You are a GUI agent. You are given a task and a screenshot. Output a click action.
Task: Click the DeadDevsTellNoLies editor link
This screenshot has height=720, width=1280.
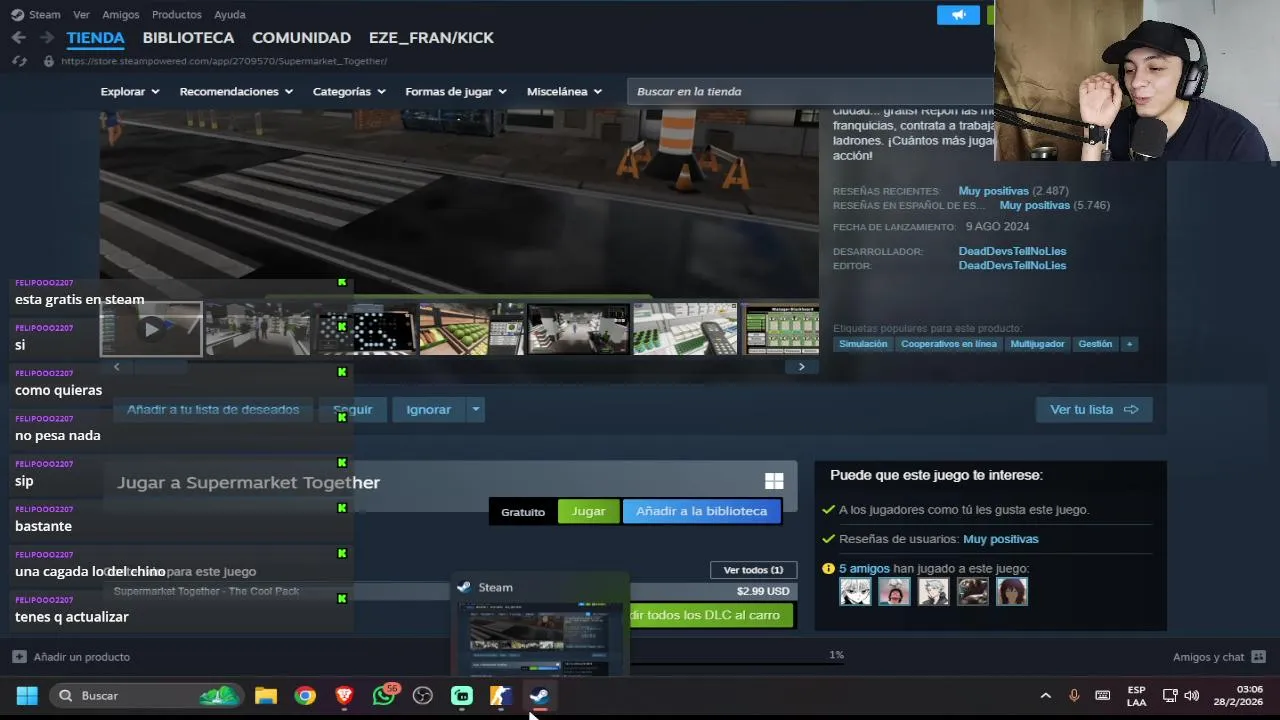[1012, 265]
